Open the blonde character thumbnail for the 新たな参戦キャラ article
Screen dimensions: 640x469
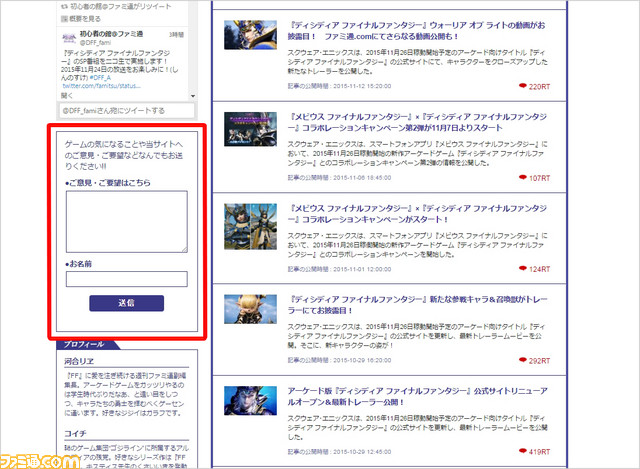[x=250, y=309]
